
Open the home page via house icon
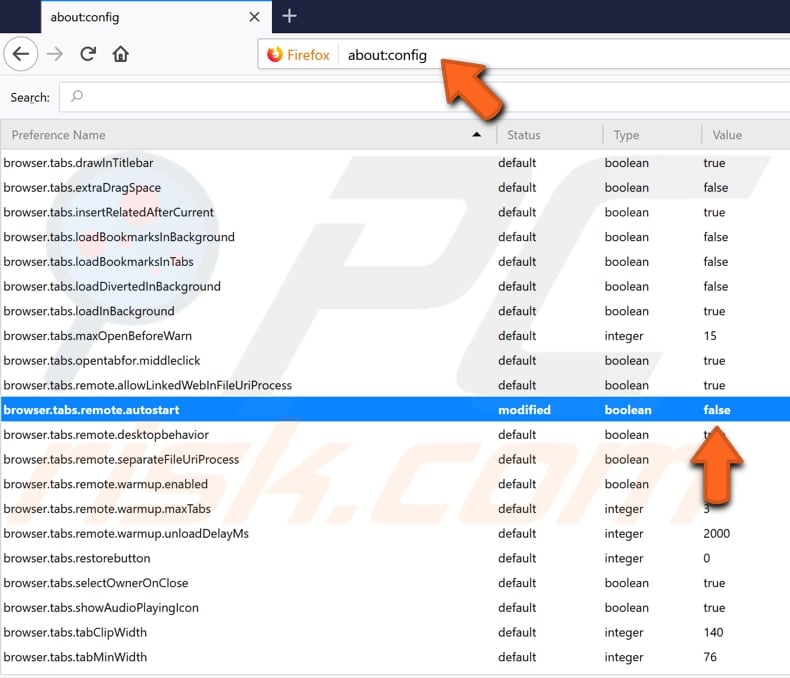pos(120,53)
